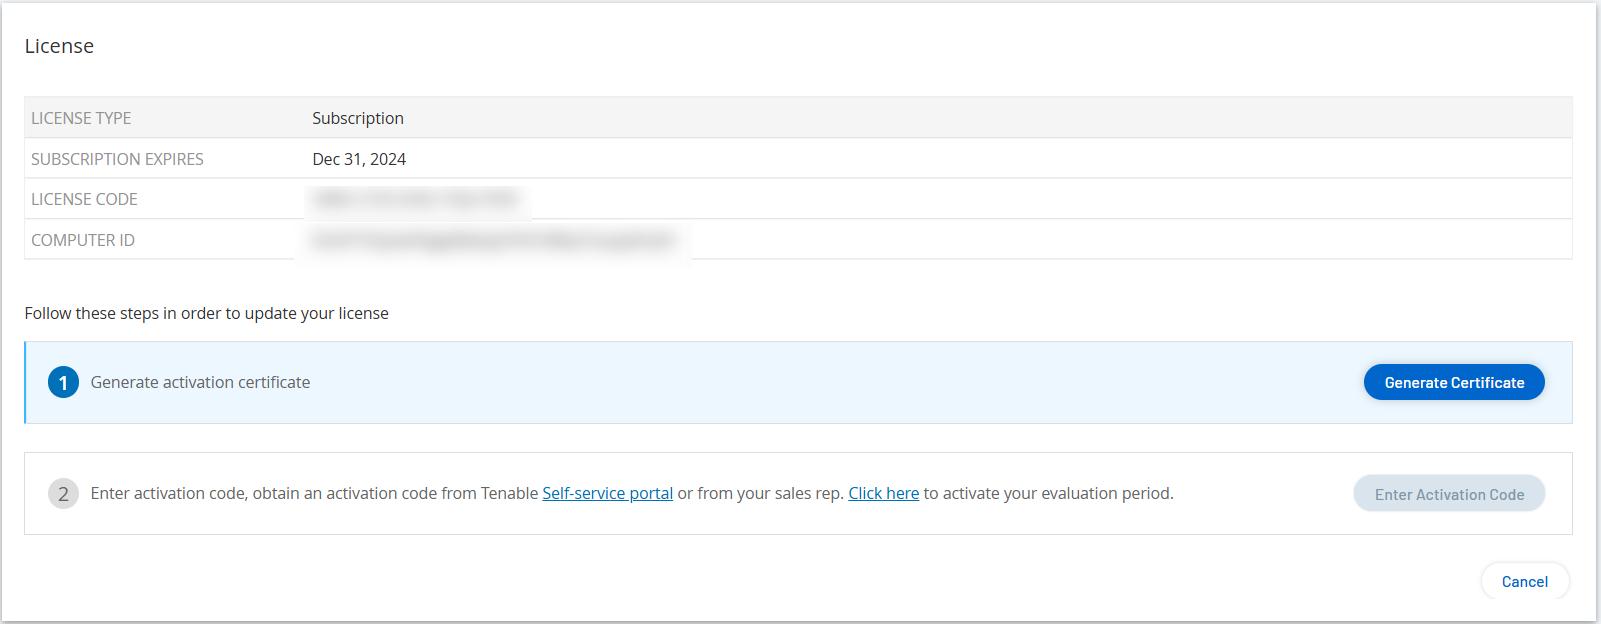
Task: Click the License heading
Action: point(59,46)
